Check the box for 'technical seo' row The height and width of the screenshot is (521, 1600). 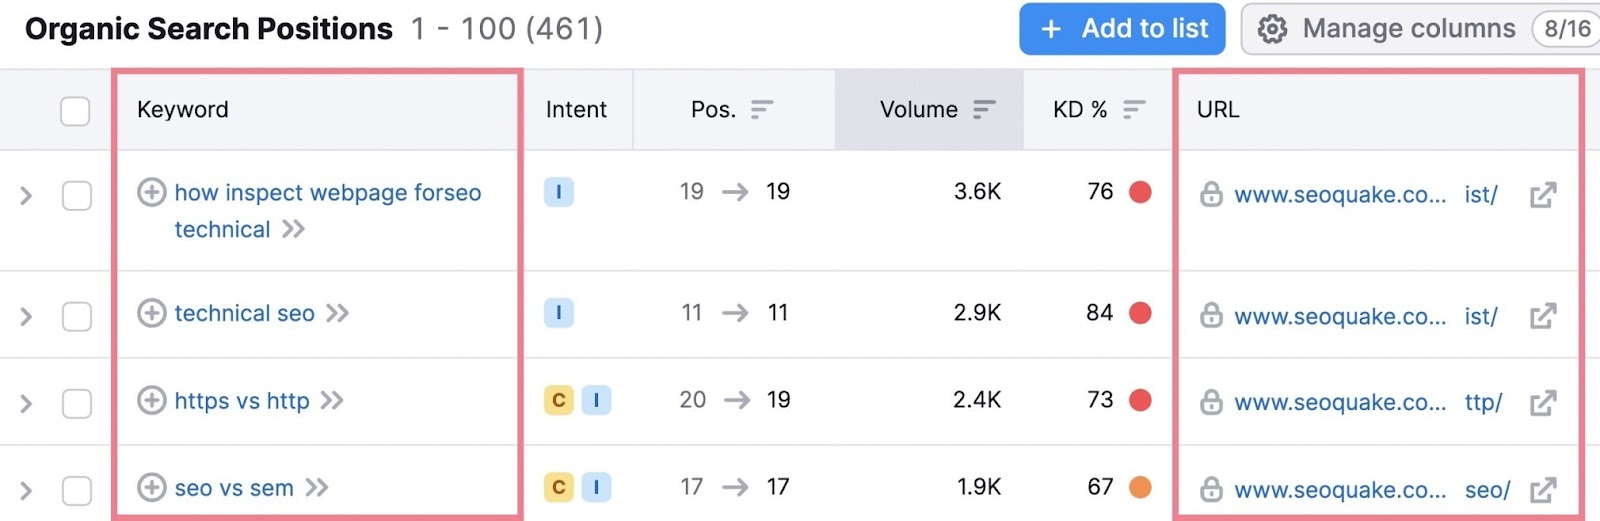(77, 316)
